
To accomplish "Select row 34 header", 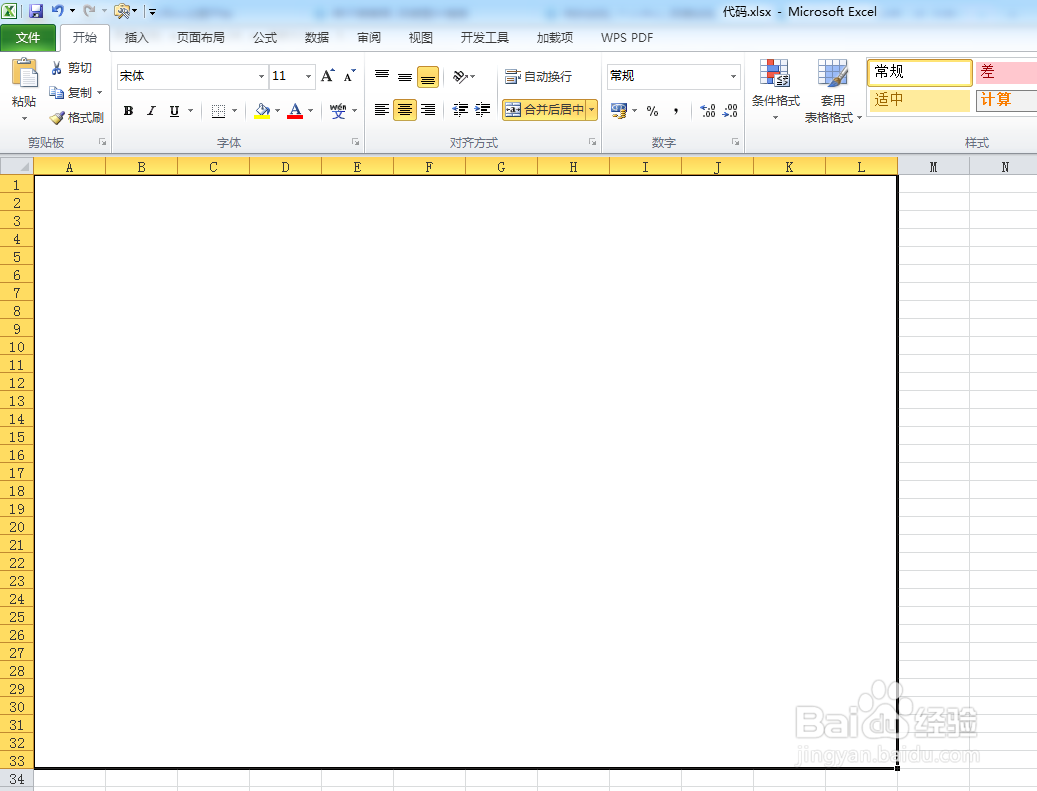I will click(17, 779).
